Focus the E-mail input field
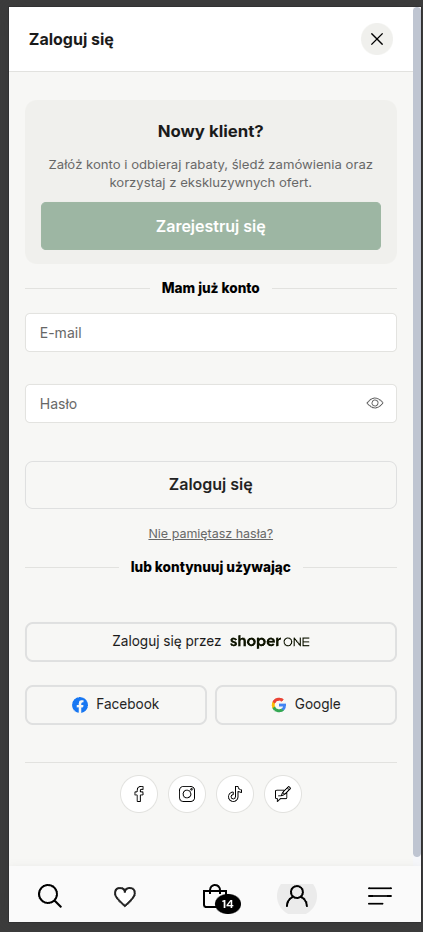 point(211,332)
